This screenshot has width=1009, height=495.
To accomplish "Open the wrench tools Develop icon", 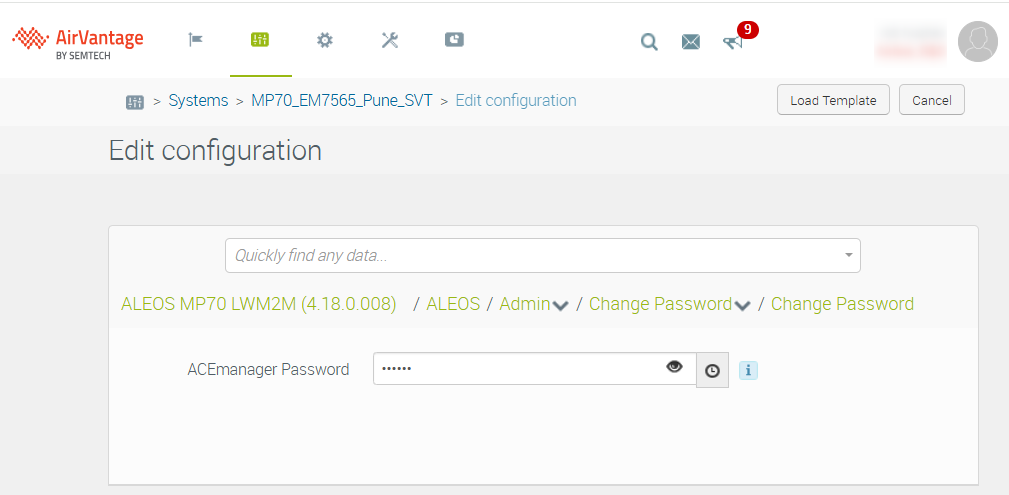I will click(x=390, y=40).
